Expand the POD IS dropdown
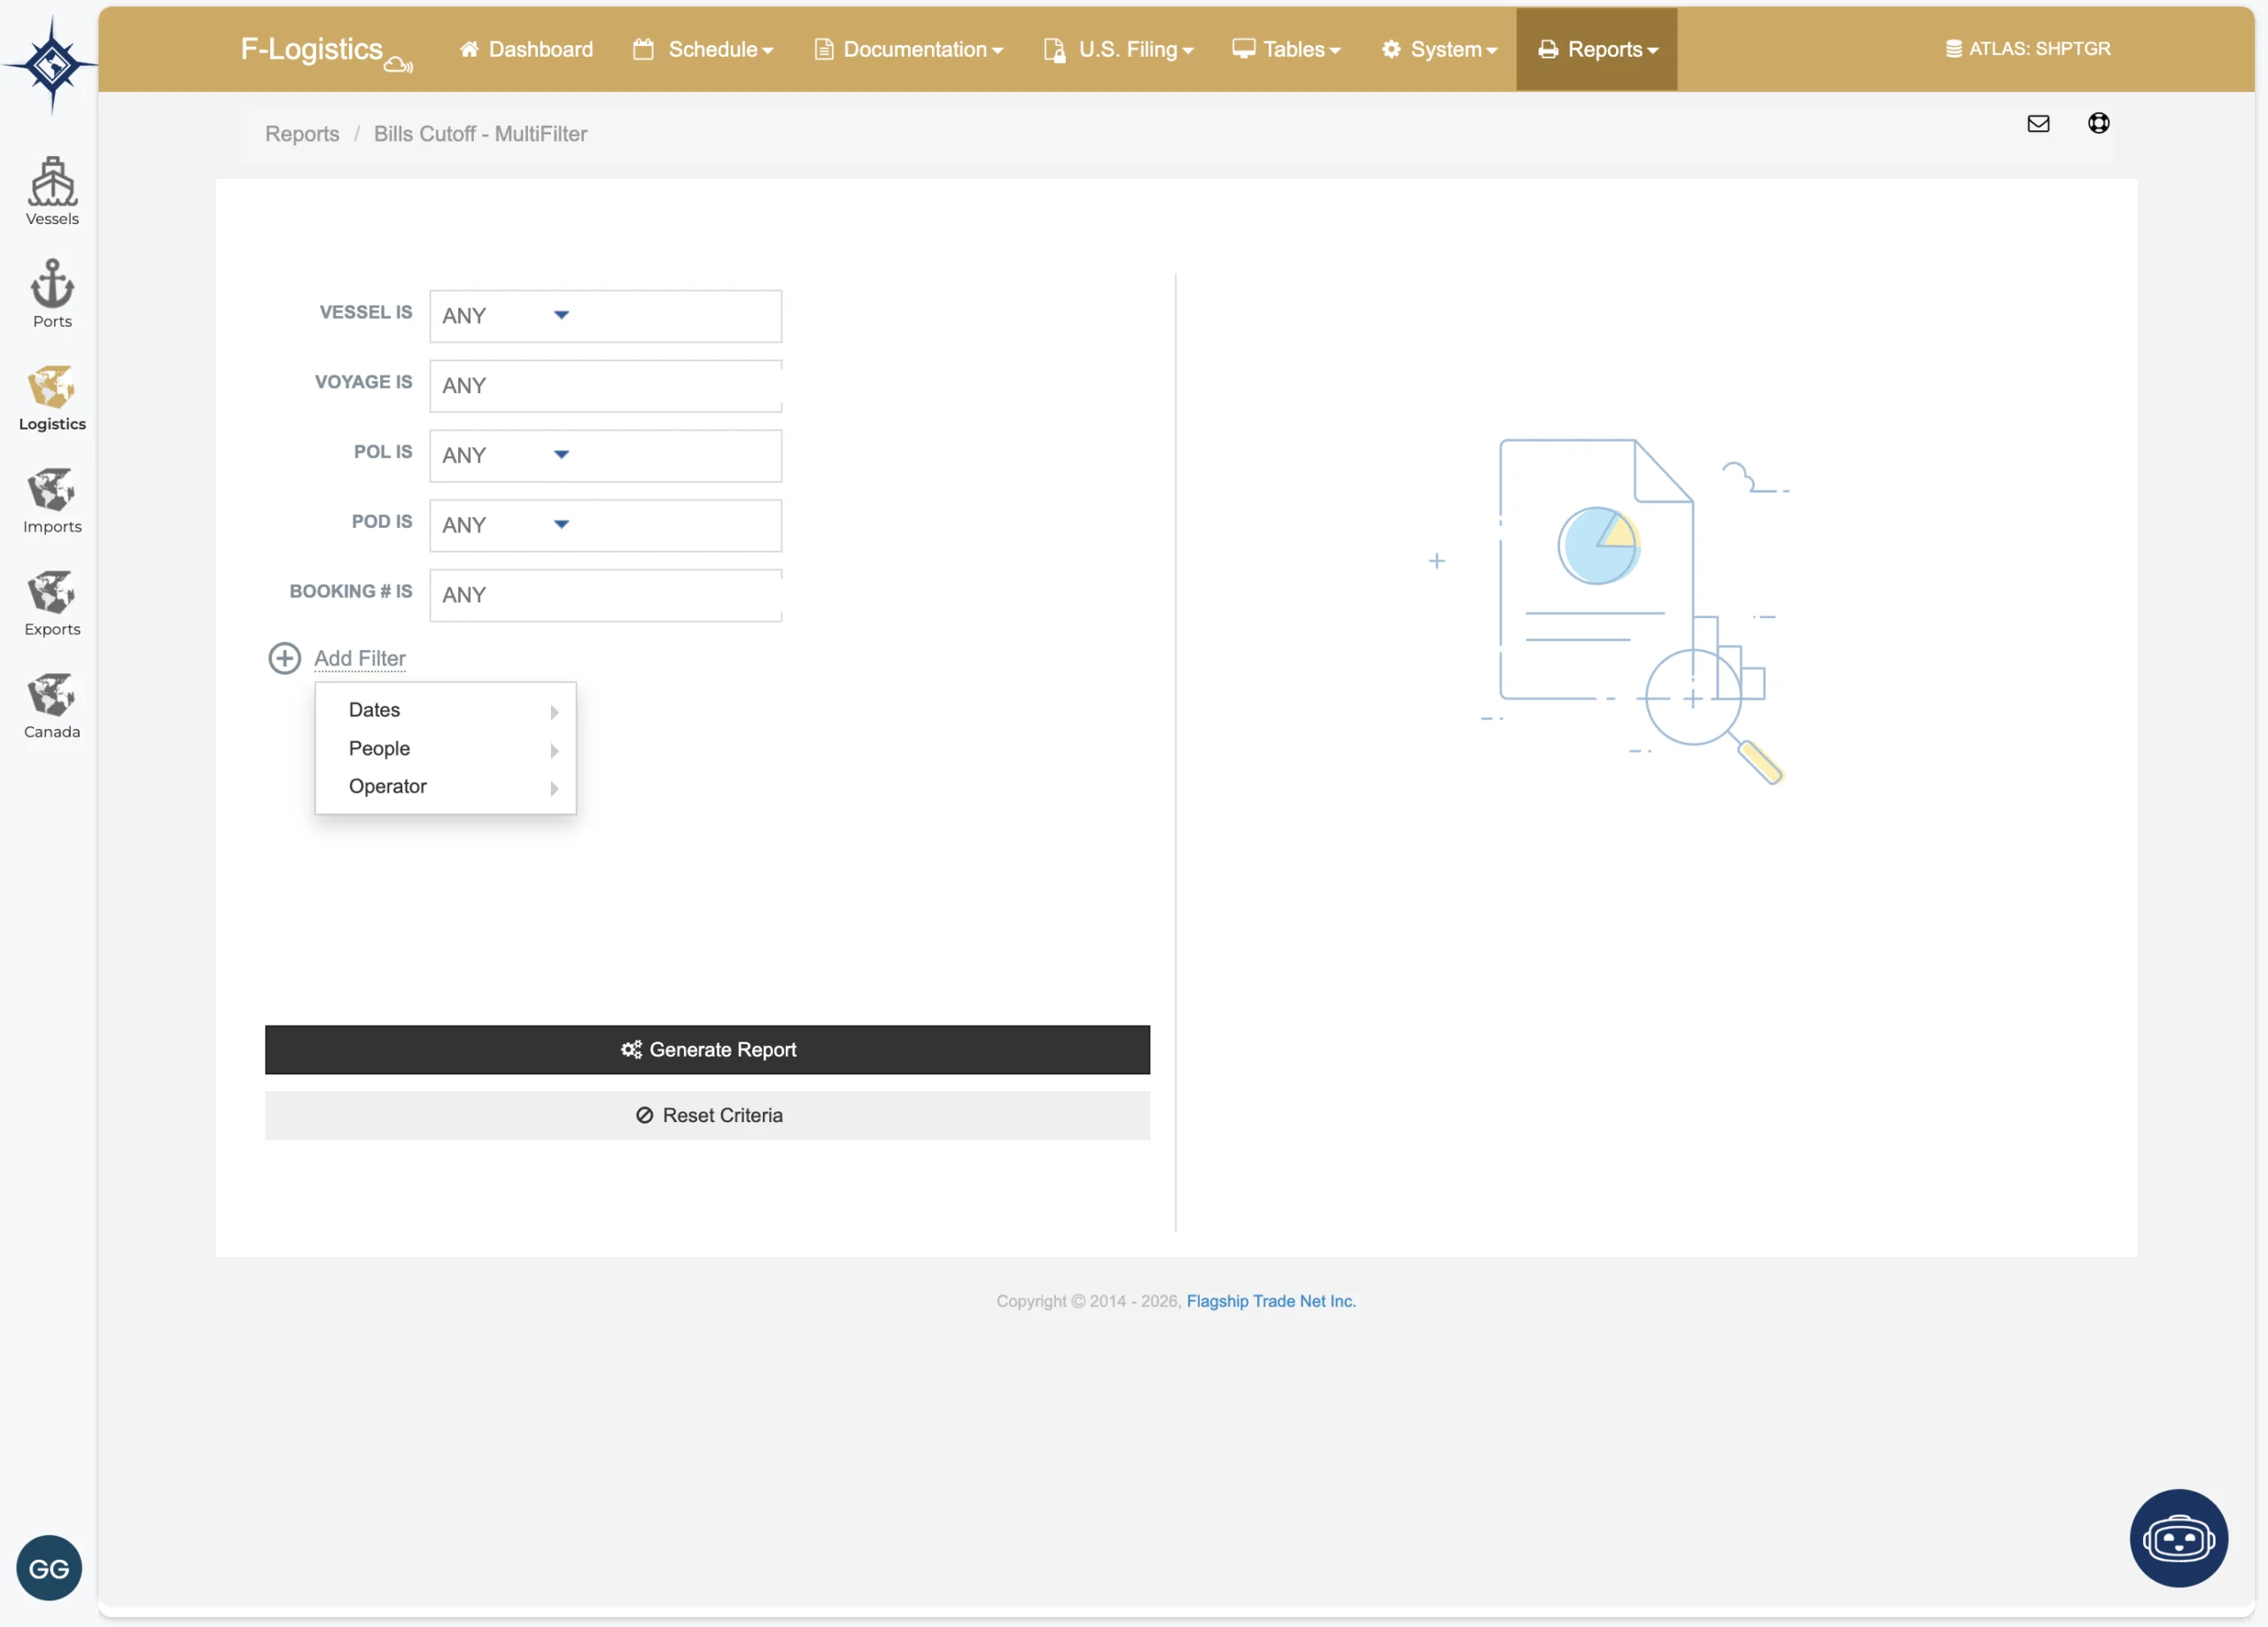The image size is (2268, 1627). point(561,524)
